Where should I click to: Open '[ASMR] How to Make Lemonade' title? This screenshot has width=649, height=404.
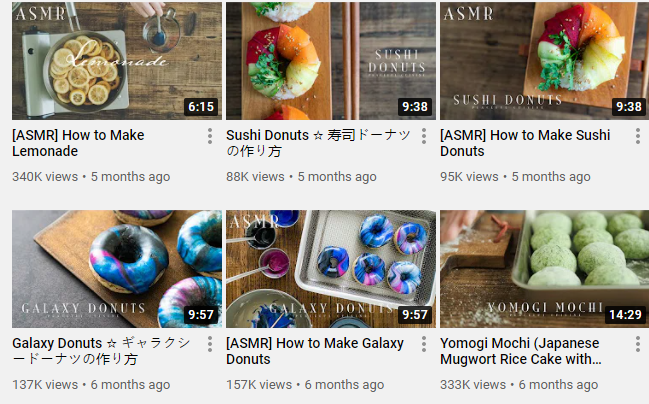[x=78, y=143]
